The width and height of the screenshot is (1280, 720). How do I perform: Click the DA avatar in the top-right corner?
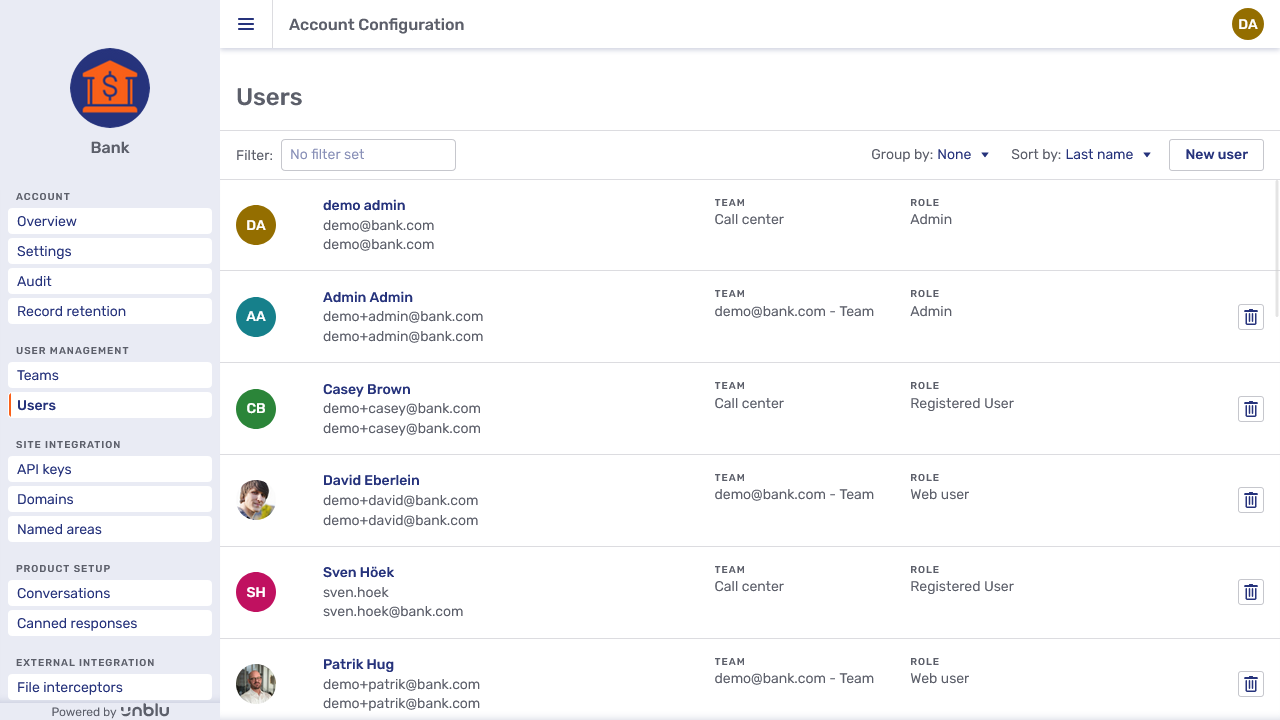[1247, 24]
